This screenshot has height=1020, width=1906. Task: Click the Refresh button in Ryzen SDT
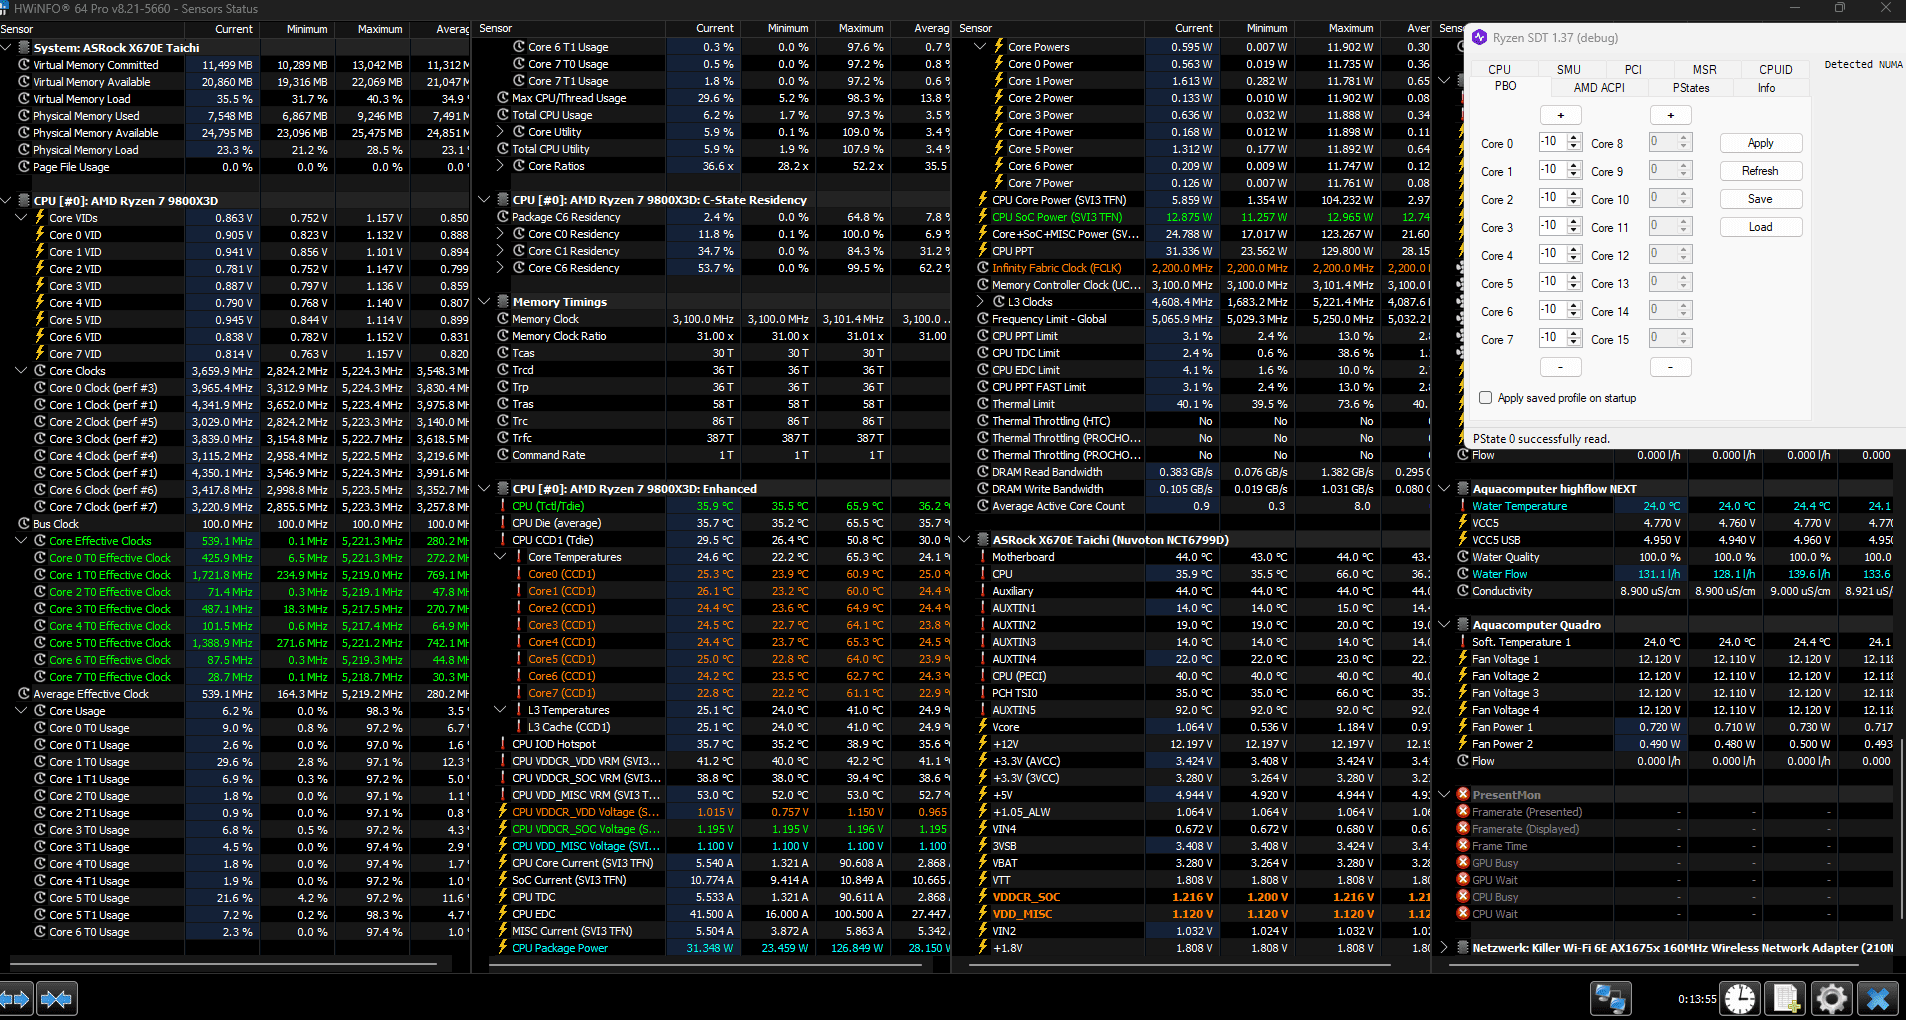[x=1761, y=171]
